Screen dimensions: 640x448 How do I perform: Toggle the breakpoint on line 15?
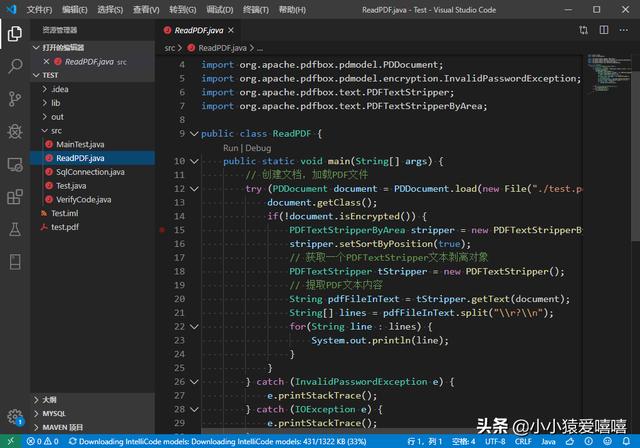coord(162,230)
